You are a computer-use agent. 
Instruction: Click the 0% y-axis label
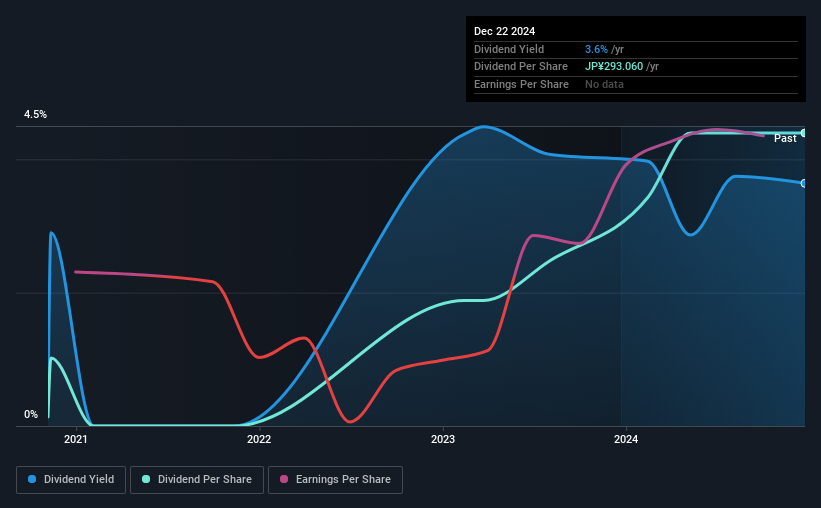coord(31,414)
